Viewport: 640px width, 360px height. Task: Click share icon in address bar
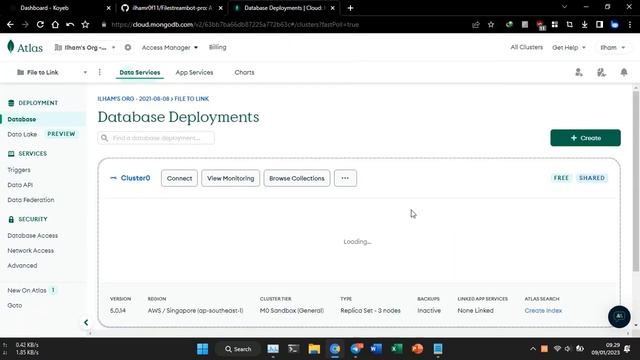[x=476, y=24]
